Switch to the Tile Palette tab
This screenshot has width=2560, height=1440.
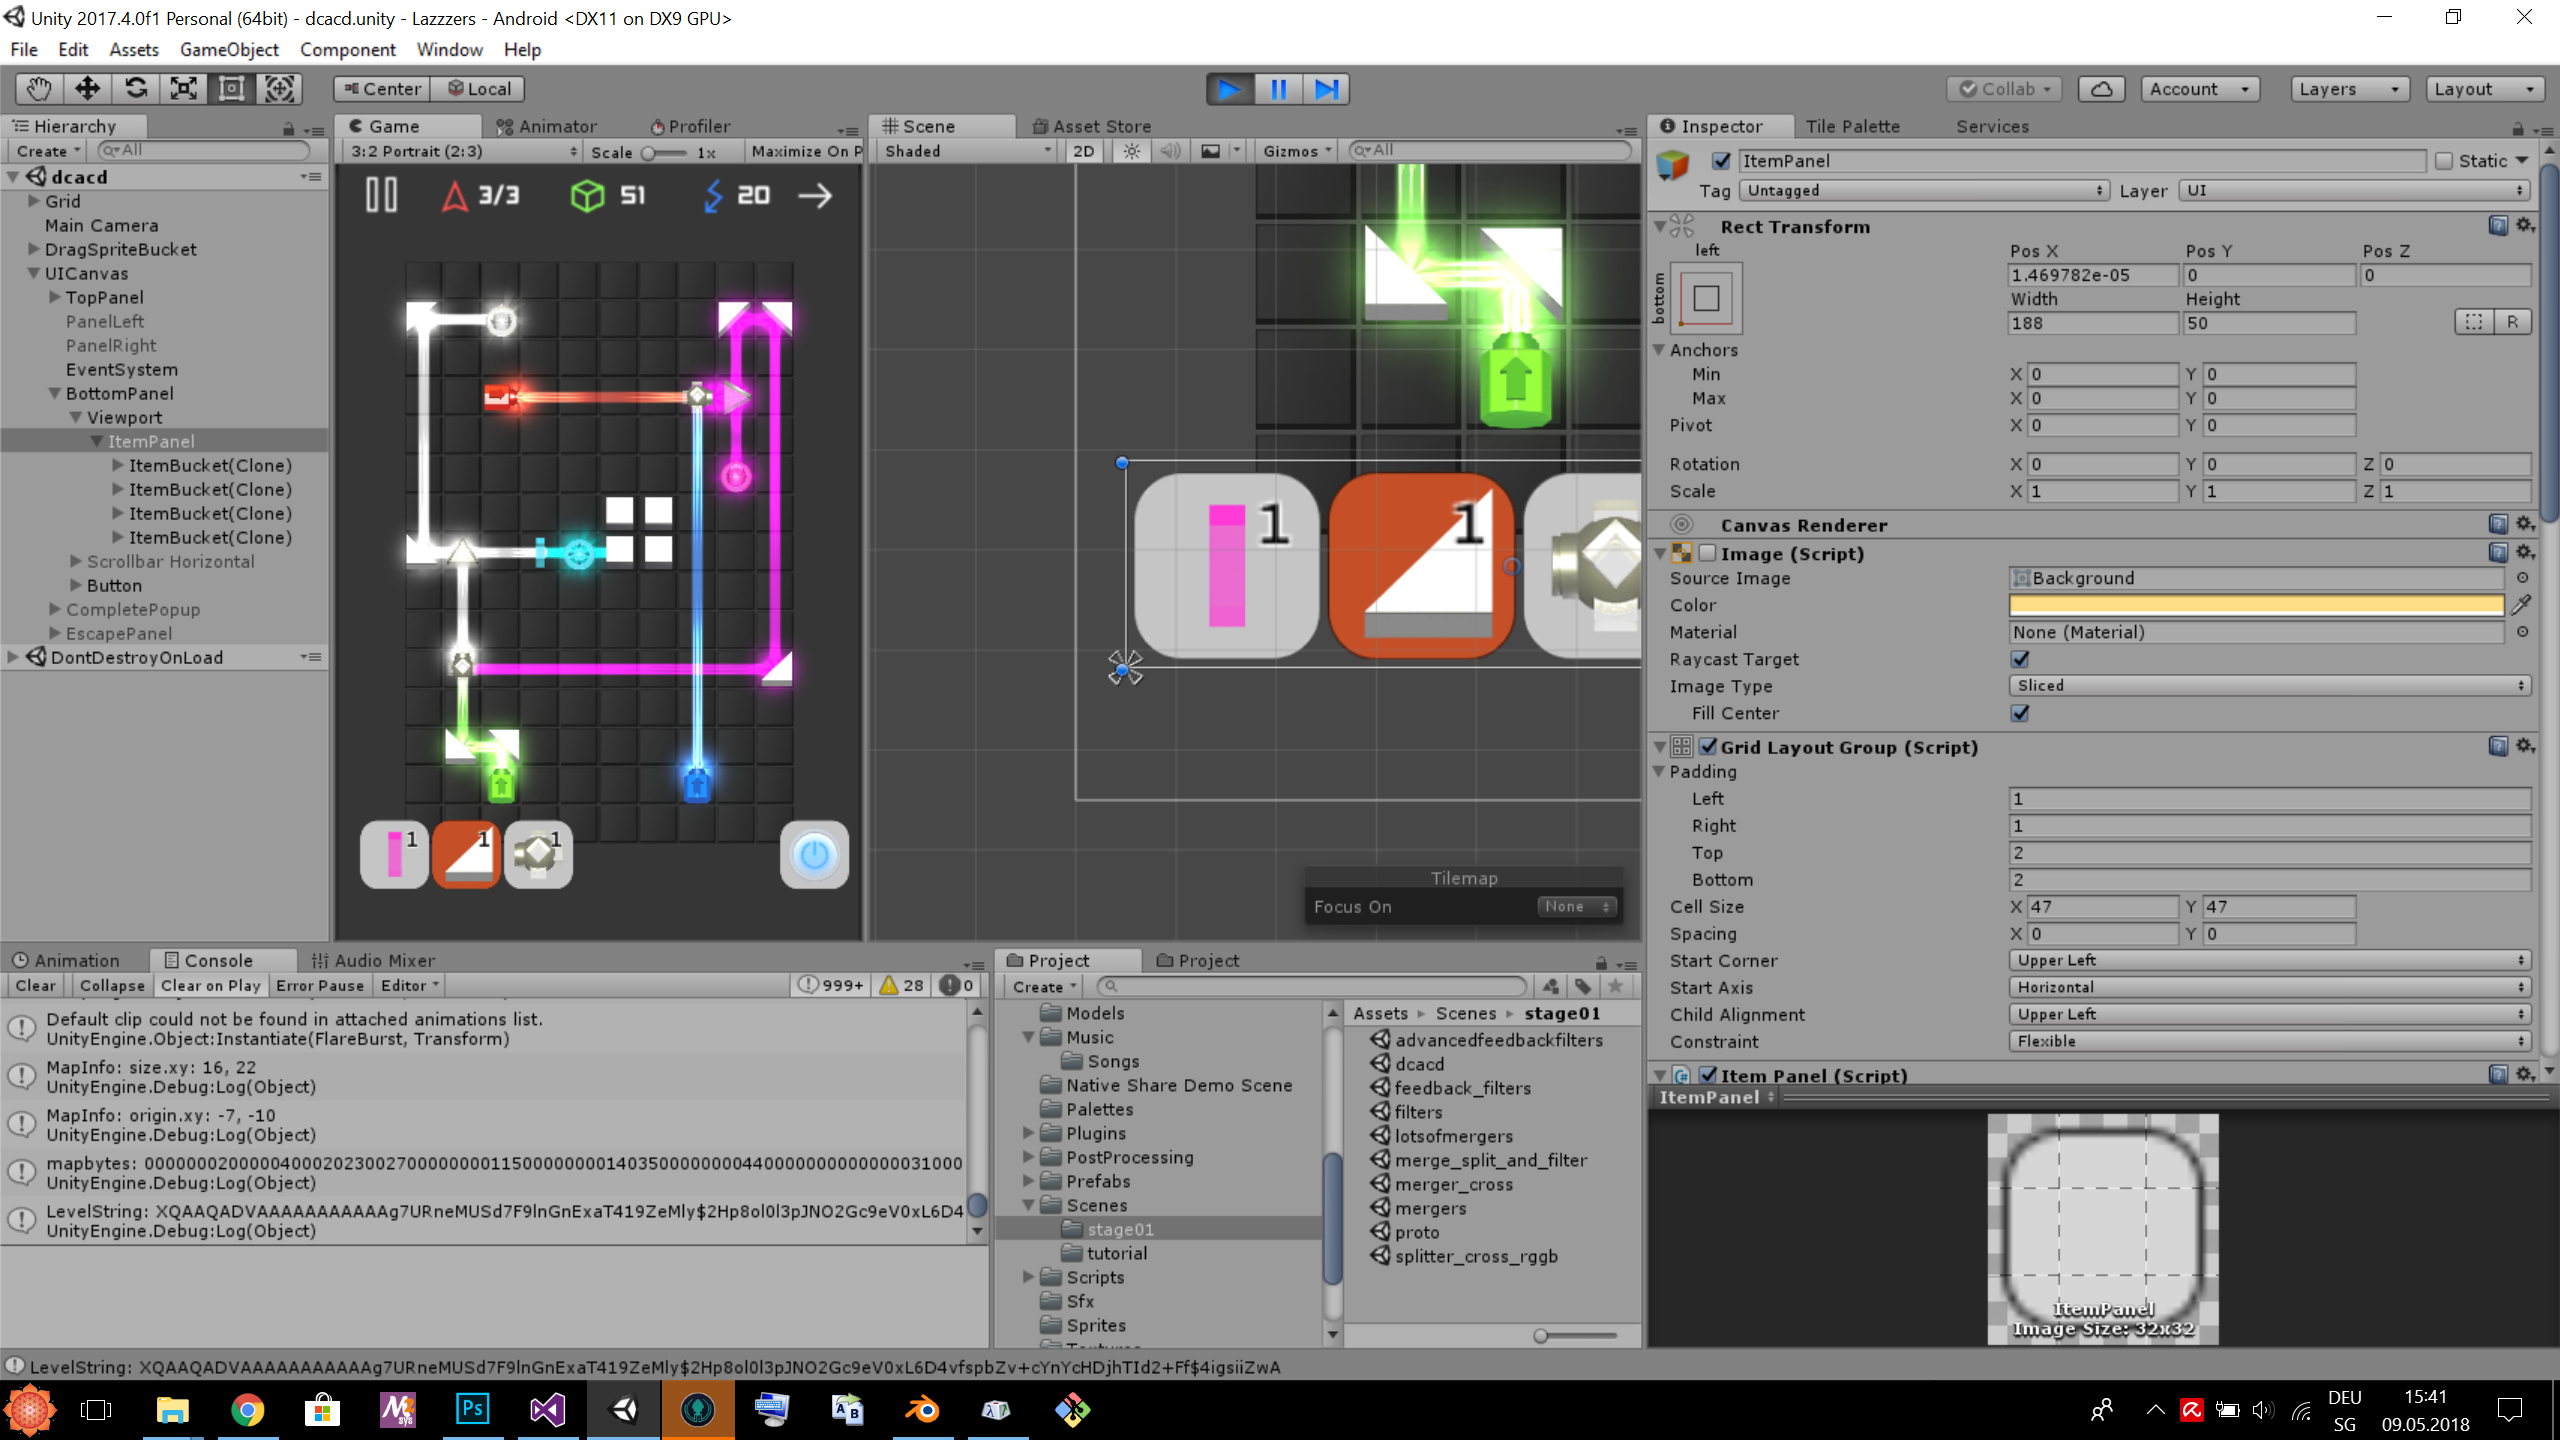tap(1852, 126)
